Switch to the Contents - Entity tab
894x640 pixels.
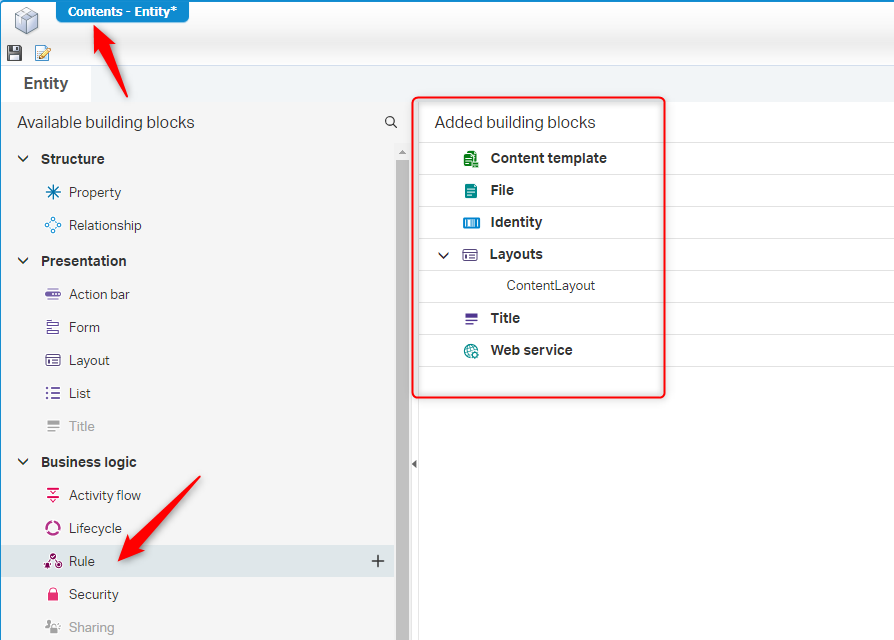(x=122, y=11)
